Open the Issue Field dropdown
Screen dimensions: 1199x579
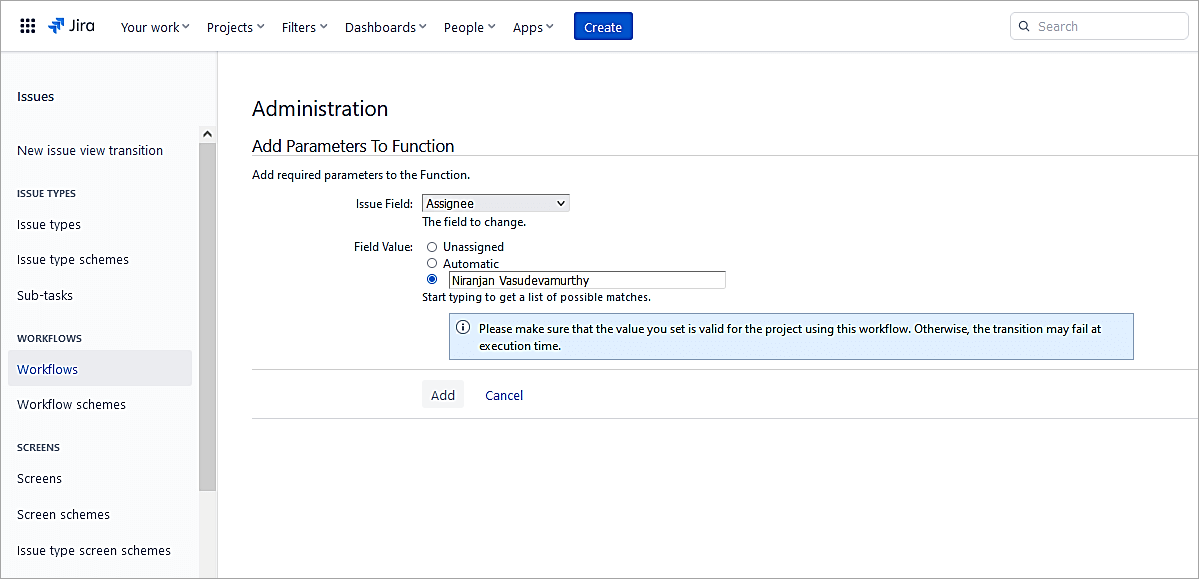click(494, 202)
